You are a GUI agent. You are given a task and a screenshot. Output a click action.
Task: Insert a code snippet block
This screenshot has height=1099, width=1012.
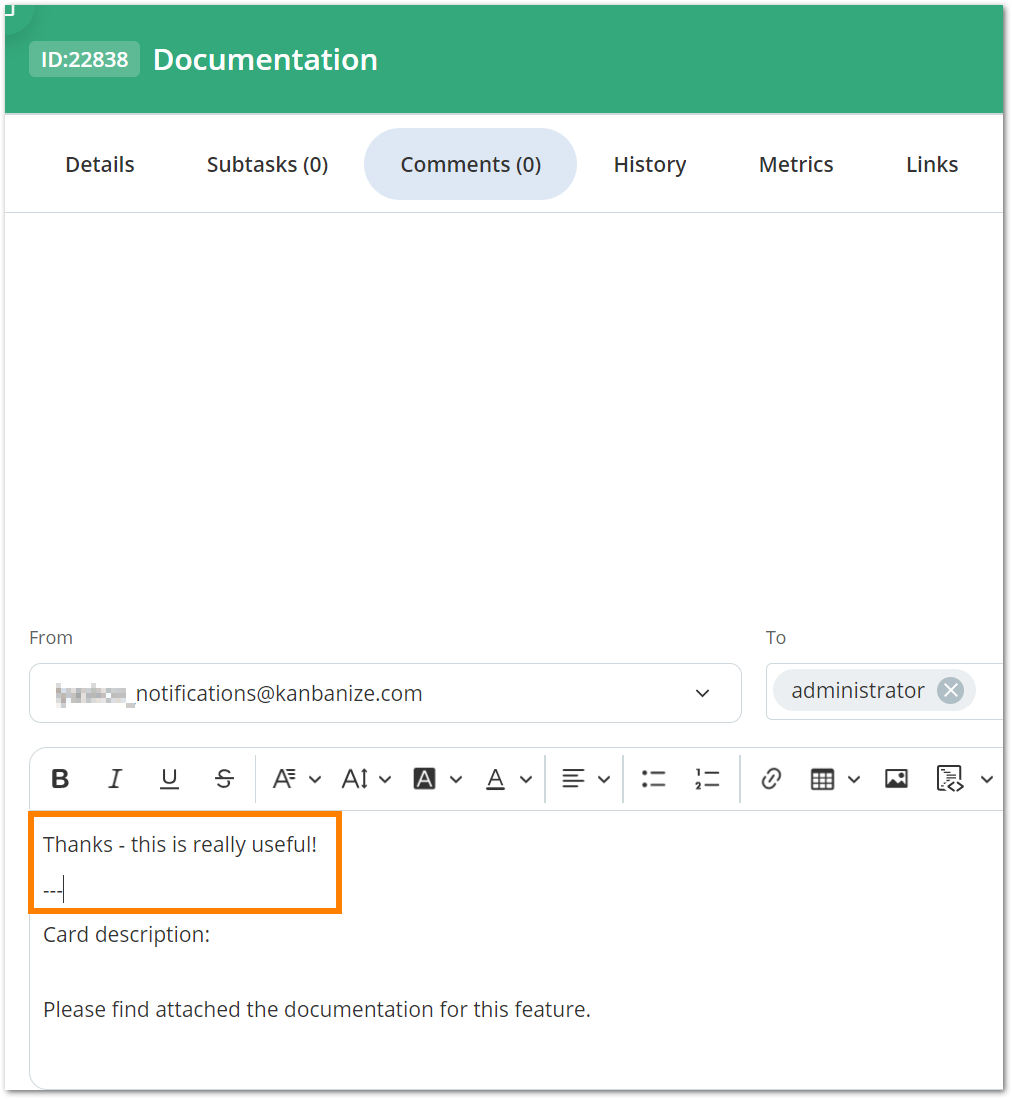point(949,778)
